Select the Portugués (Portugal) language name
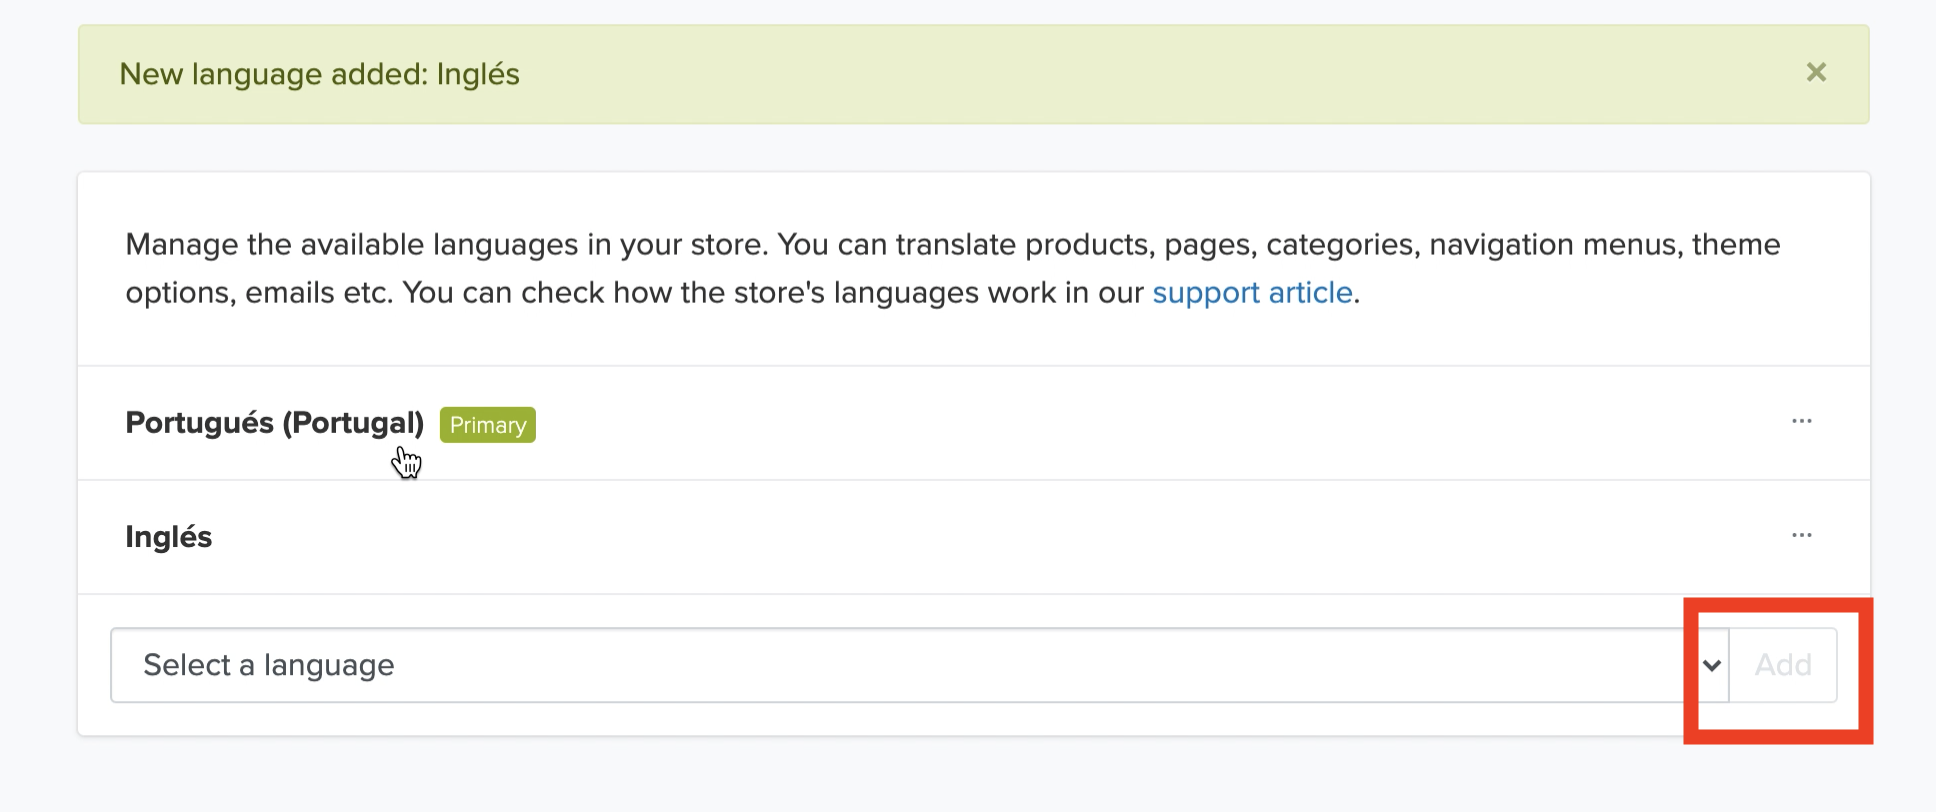The height and width of the screenshot is (812, 1936). [x=274, y=423]
